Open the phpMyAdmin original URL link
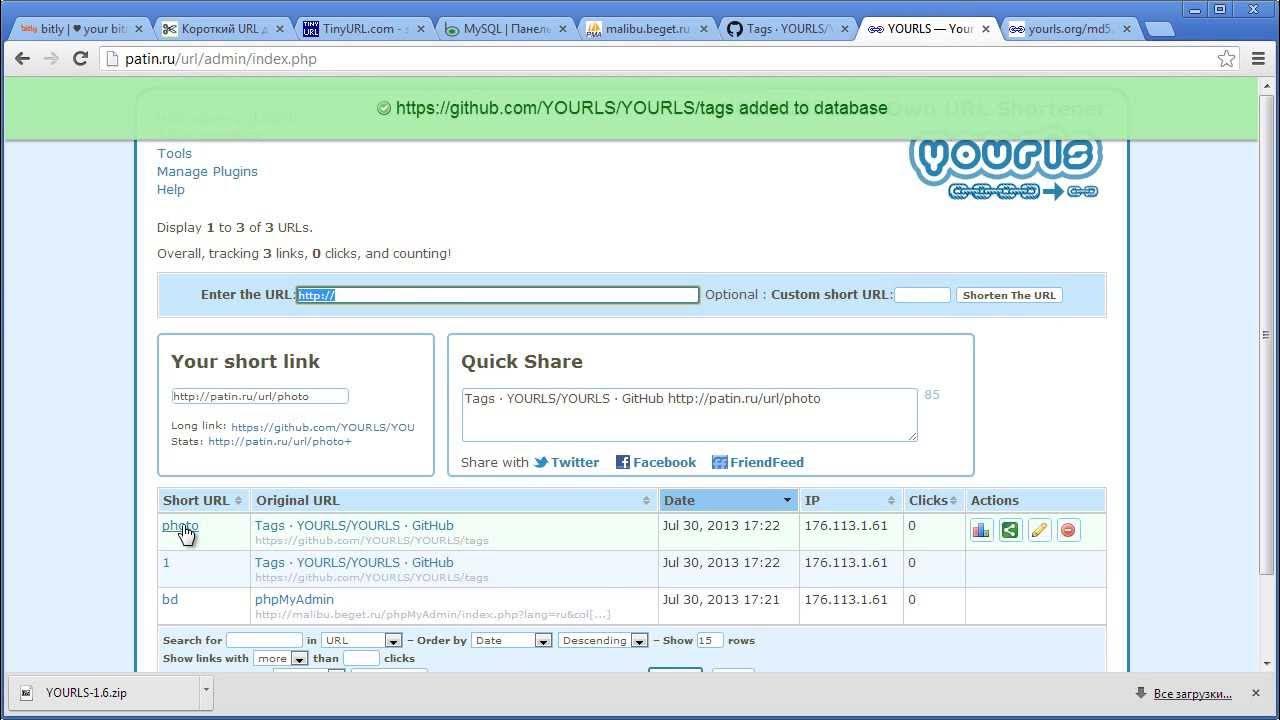Viewport: 1280px width, 720px height. point(294,599)
